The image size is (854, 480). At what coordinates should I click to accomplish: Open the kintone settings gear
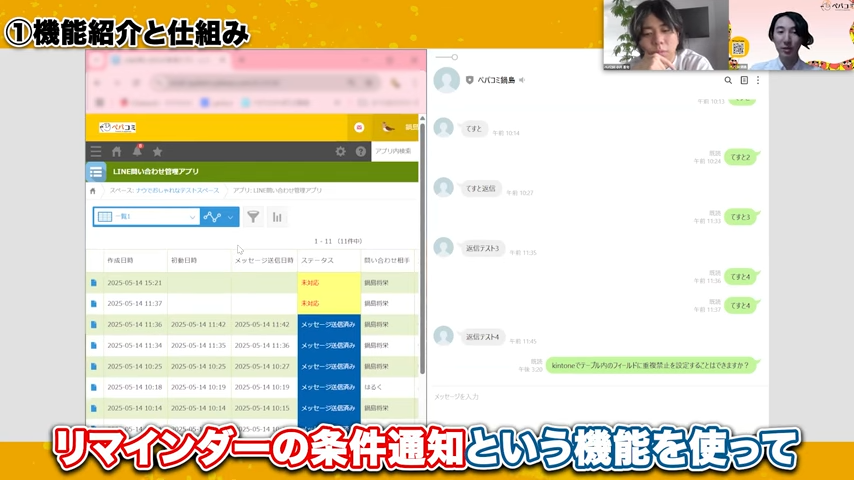340,151
